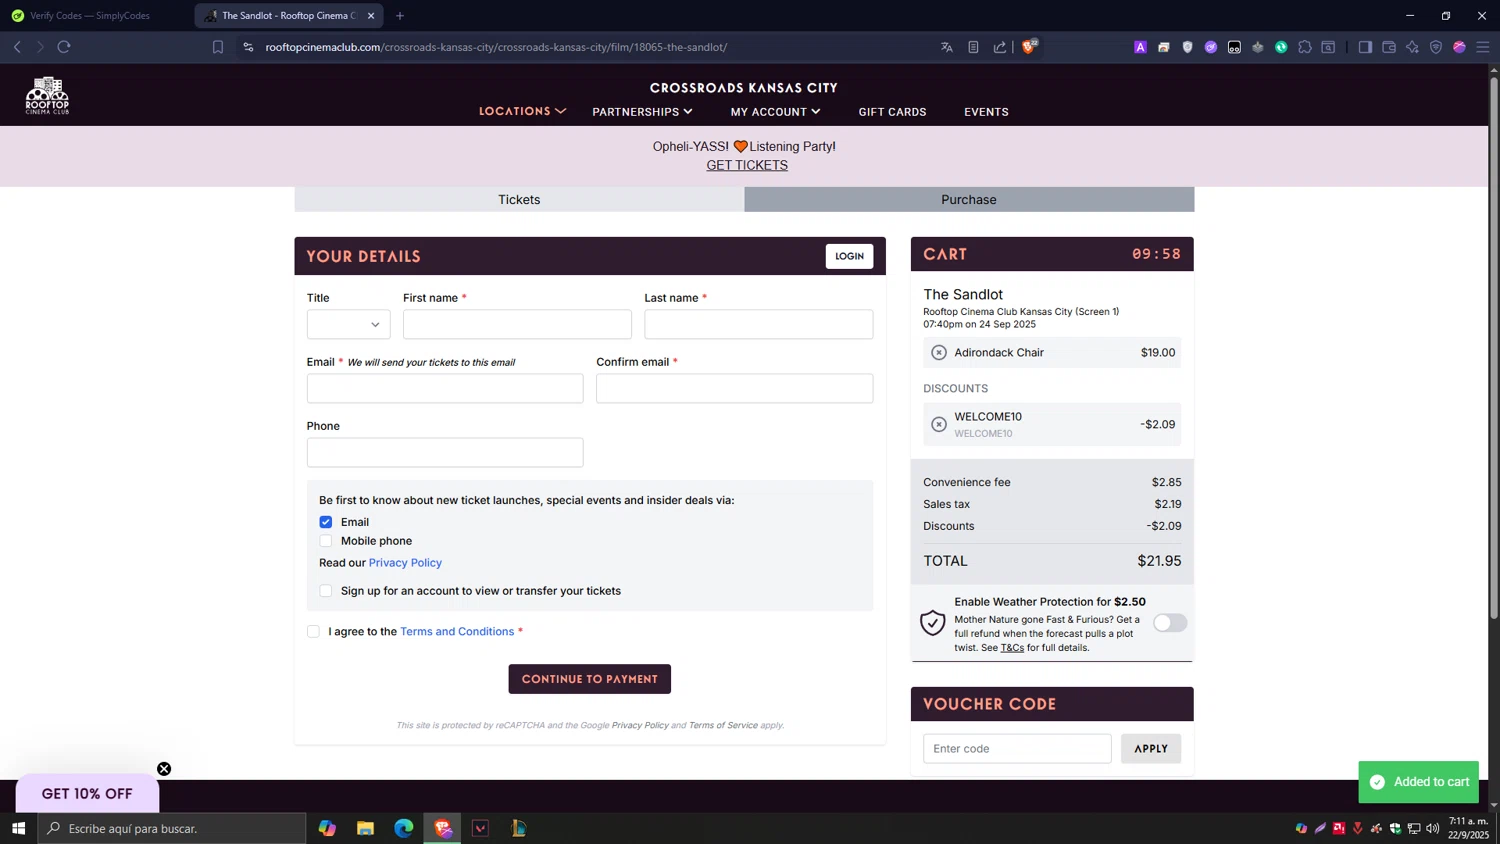Click APPLY voucher code button
1500x844 pixels.
(x=1151, y=748)
